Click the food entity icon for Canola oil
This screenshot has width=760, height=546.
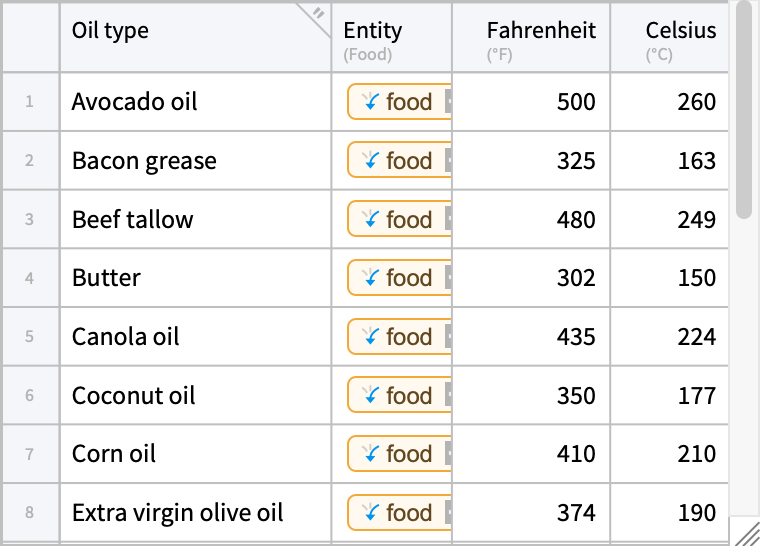click(x=371, y=337)
